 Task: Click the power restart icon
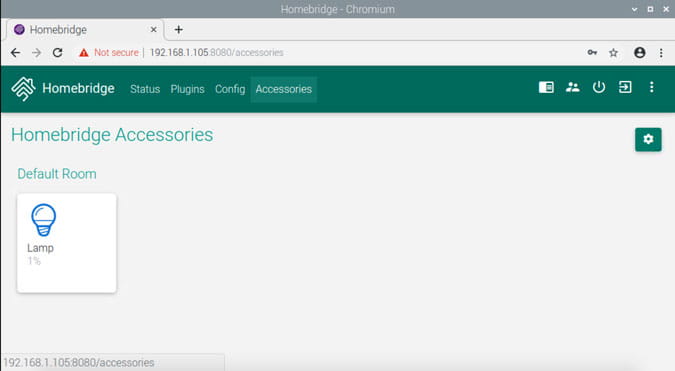598,87
